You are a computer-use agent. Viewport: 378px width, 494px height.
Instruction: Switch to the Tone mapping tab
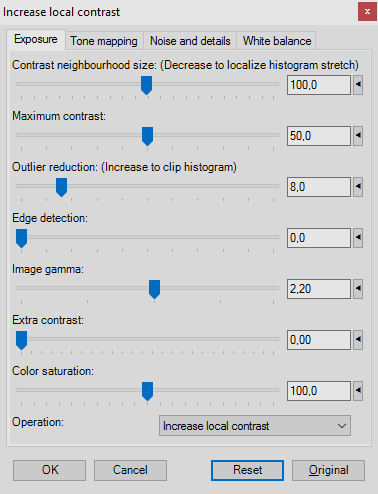(104, 41)
